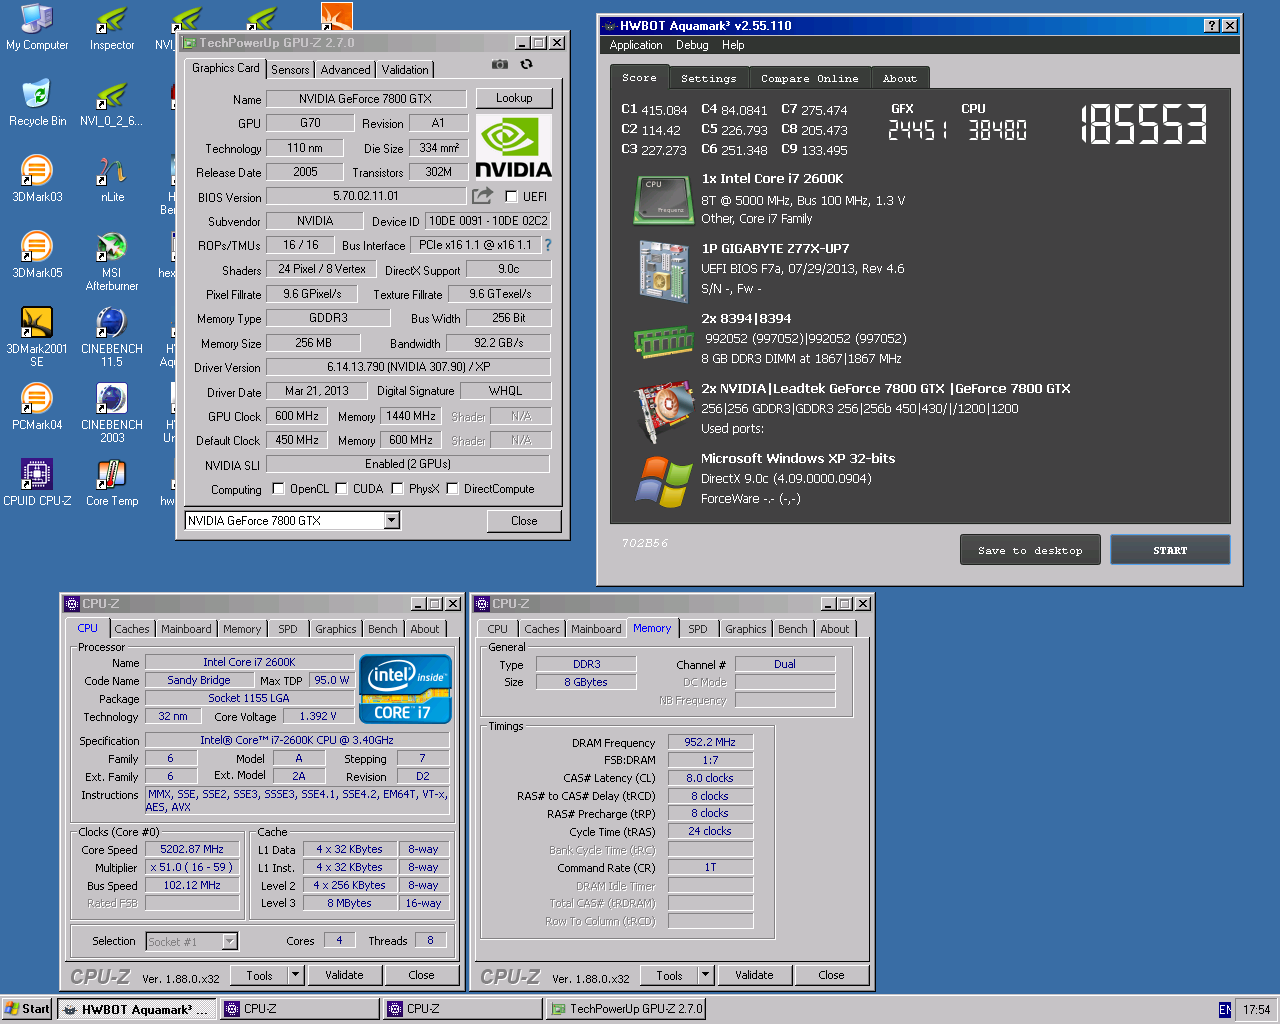Click the Windows logo icon in Aquamark
This screenshot has width=1280, height=1024.
click(663, 480)
